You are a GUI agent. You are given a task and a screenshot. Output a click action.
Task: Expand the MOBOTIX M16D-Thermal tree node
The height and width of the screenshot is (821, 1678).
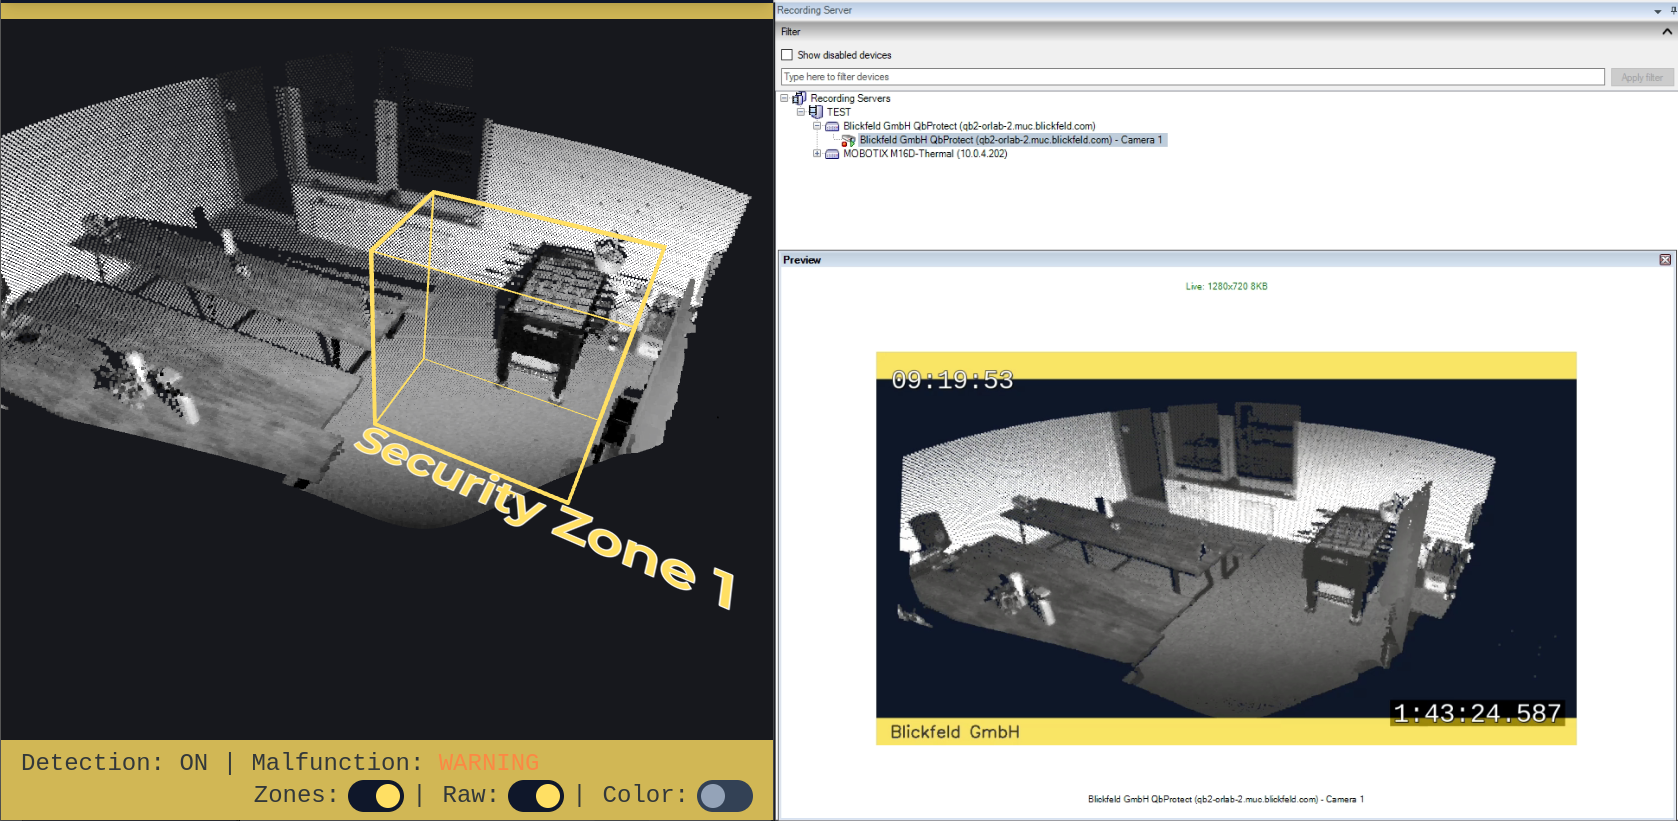click(x=817, y=154)
